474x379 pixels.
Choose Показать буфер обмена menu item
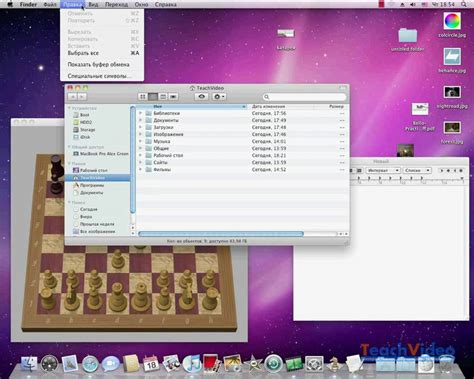point(102,65)
